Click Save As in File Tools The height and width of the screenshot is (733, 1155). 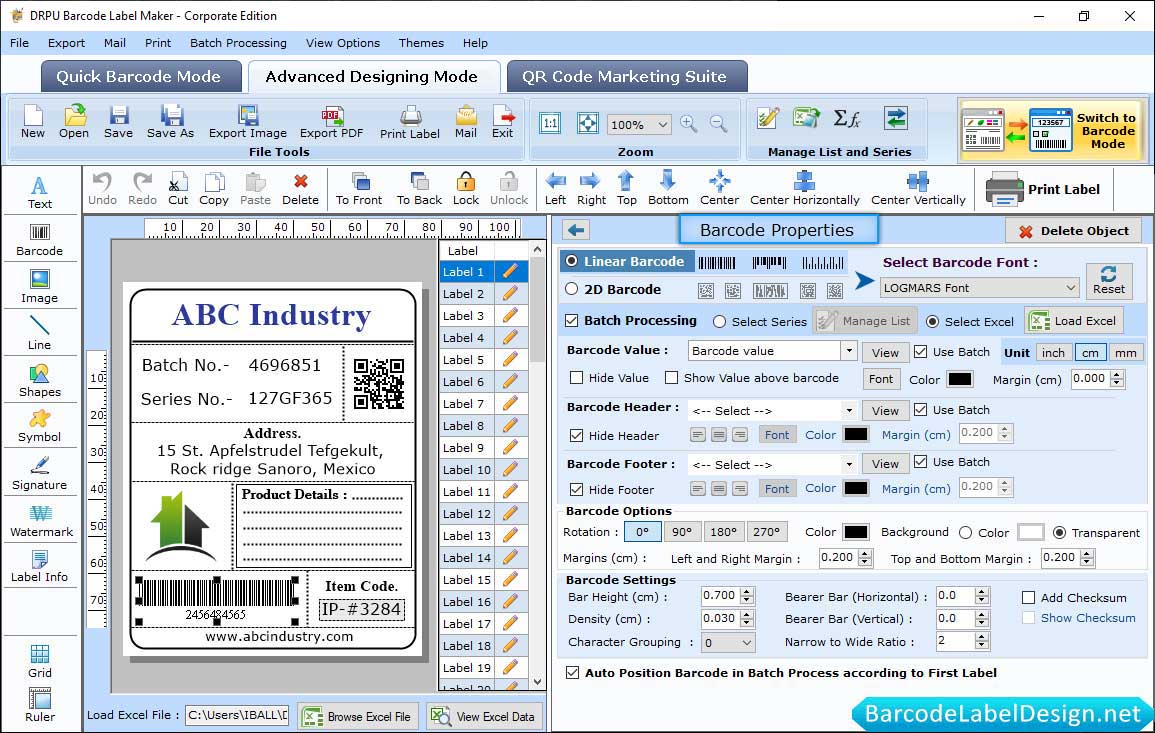coord(170,122)
